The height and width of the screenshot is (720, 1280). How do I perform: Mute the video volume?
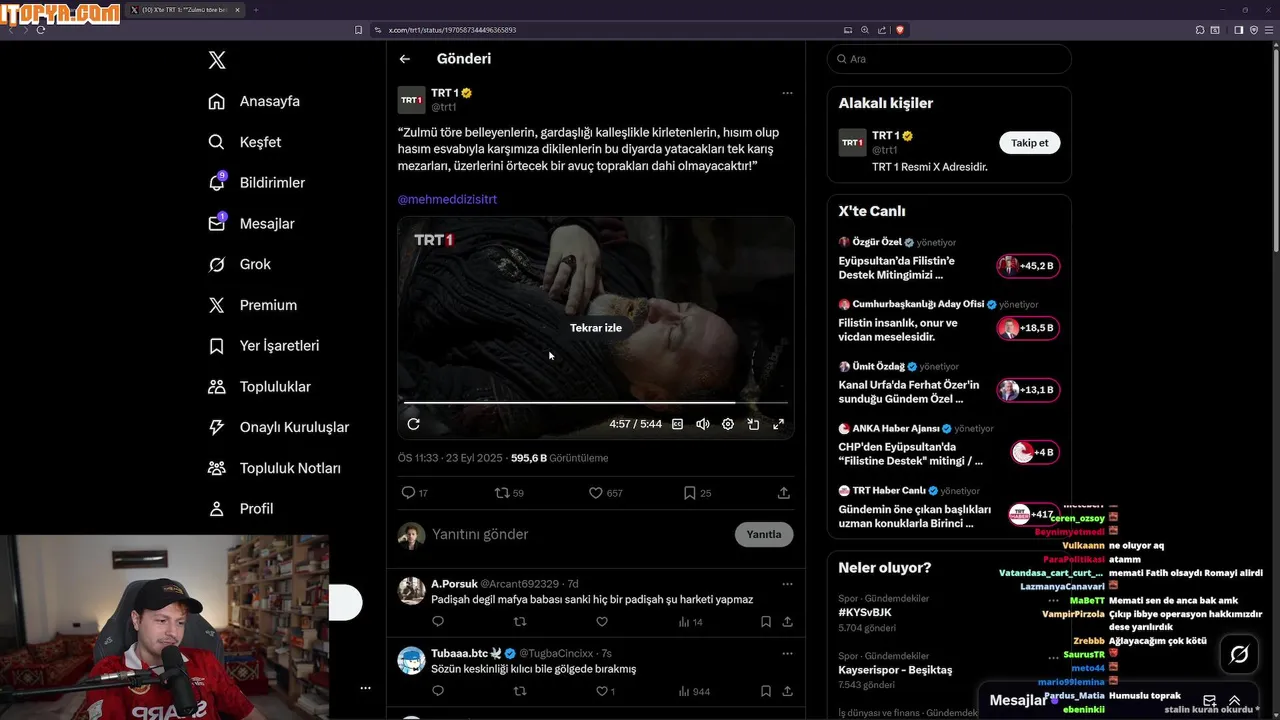[x=702, y=424]
